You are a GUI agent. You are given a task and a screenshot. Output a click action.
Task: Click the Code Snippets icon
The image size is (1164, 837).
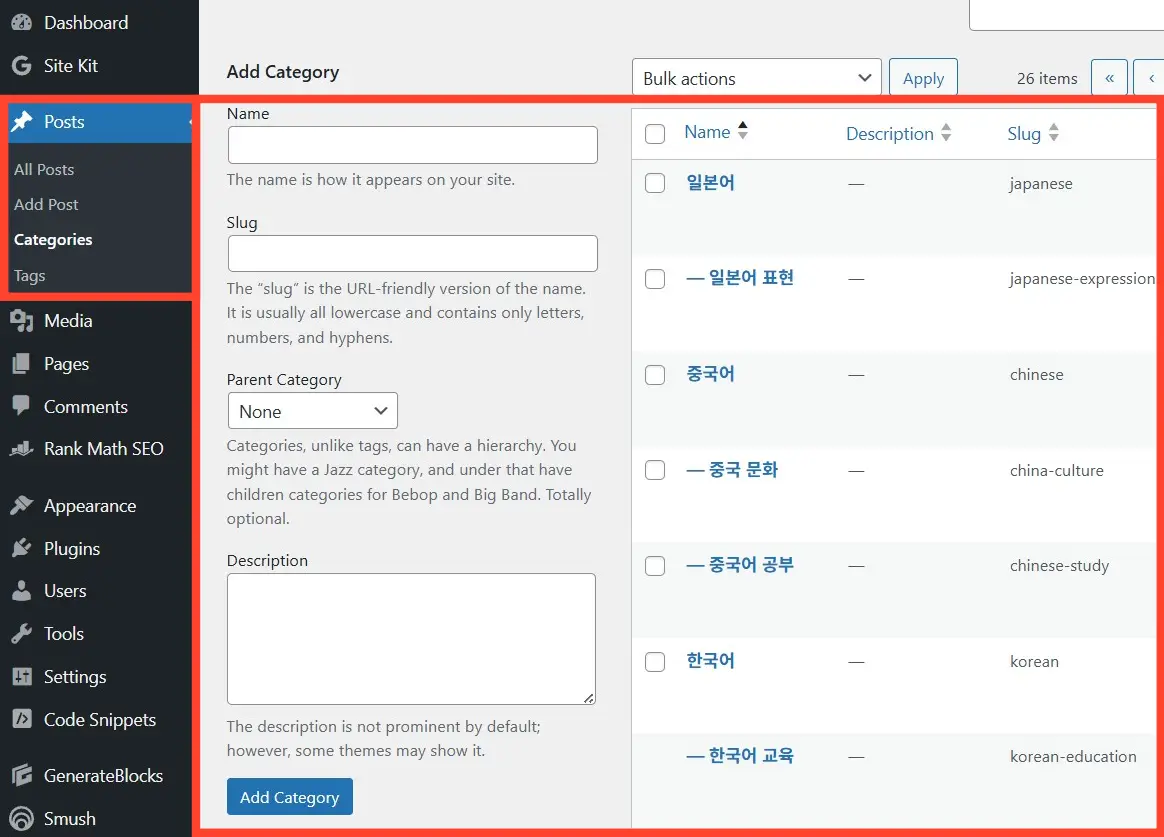click(22, 720)
